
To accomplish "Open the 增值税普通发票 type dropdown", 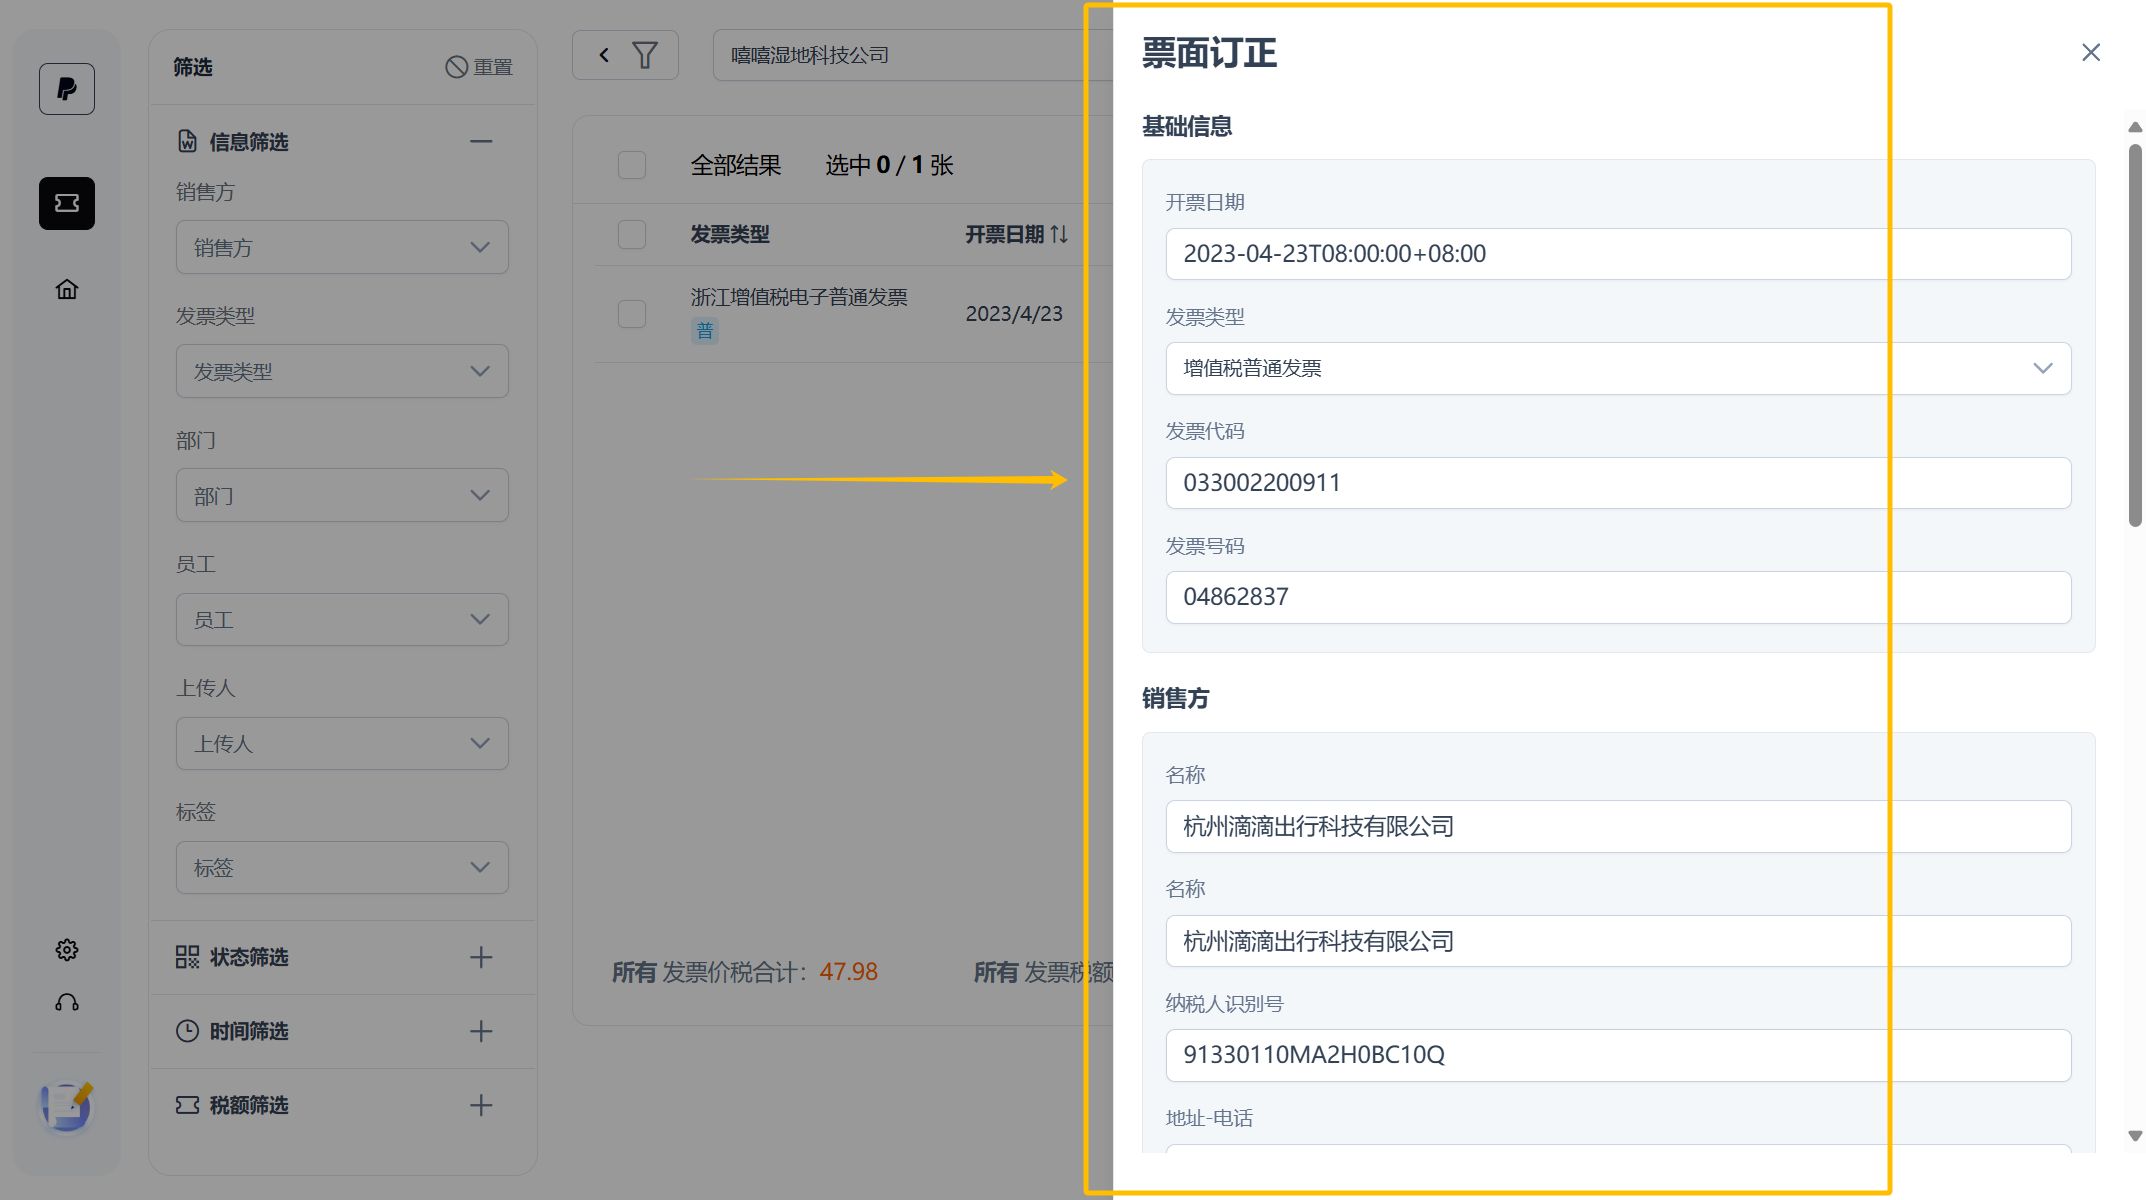I will (x=1618, y=368).
